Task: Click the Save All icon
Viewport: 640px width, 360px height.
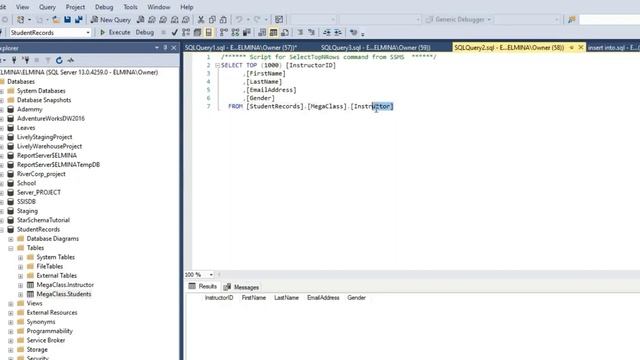Action: (x=79, y=20)
